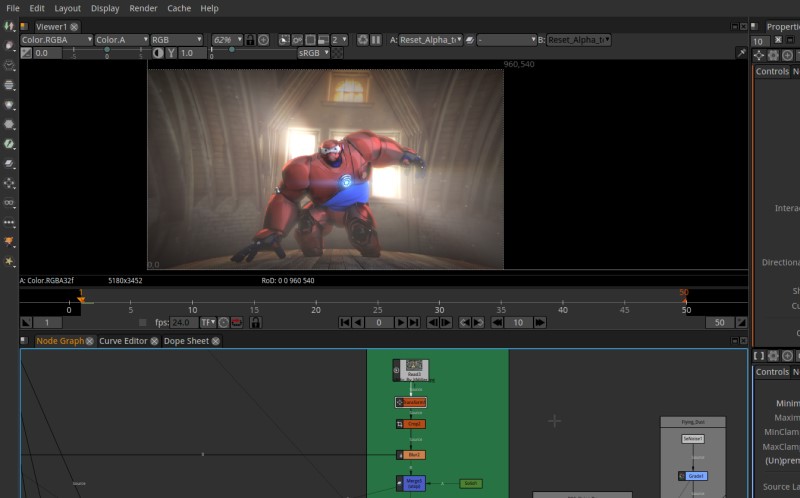
Task: Go to the previous keyframe
Action: [465, 322]
